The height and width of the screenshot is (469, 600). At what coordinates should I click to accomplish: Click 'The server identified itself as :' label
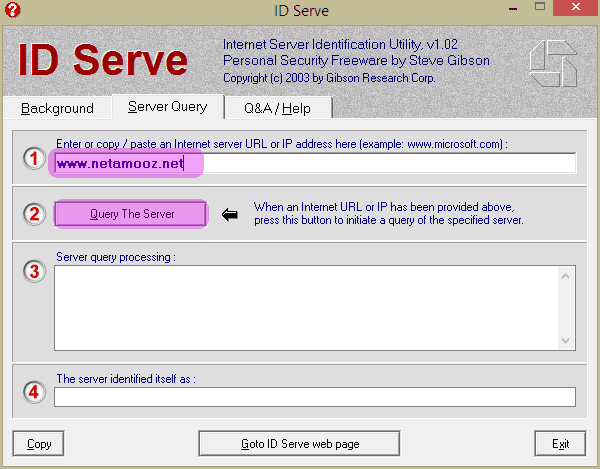[x=126, y=379]
